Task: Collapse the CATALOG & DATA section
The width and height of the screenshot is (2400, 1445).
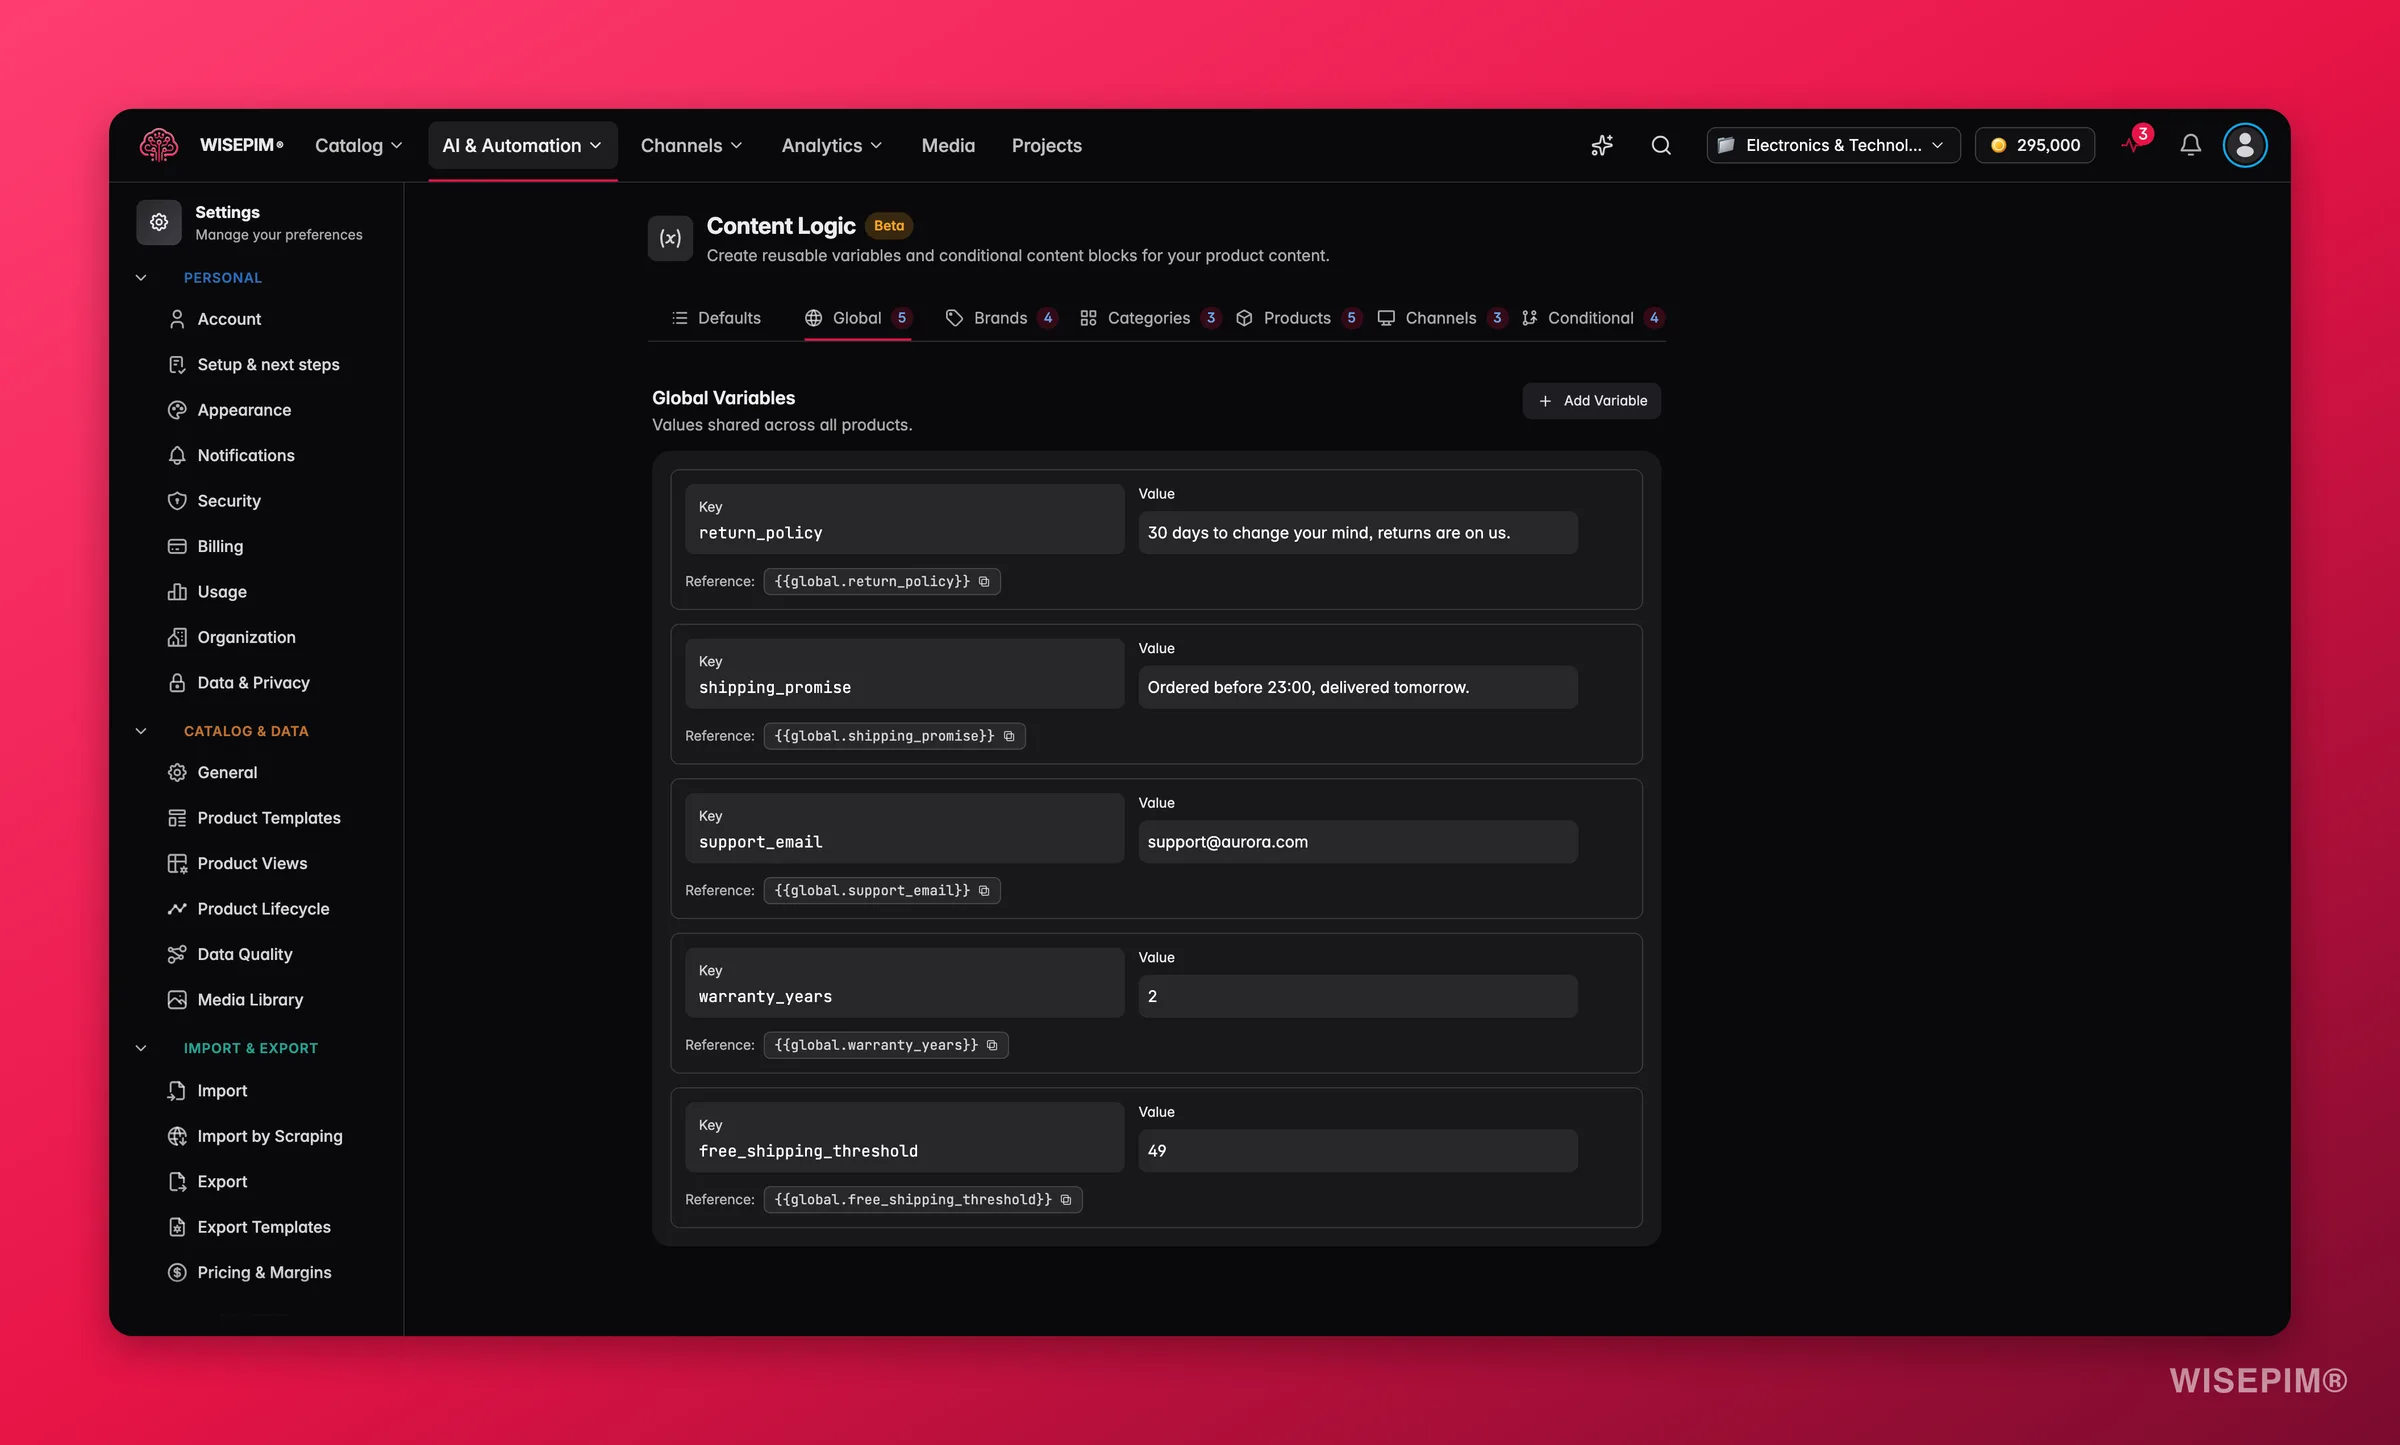Action: tap(141, 731)
